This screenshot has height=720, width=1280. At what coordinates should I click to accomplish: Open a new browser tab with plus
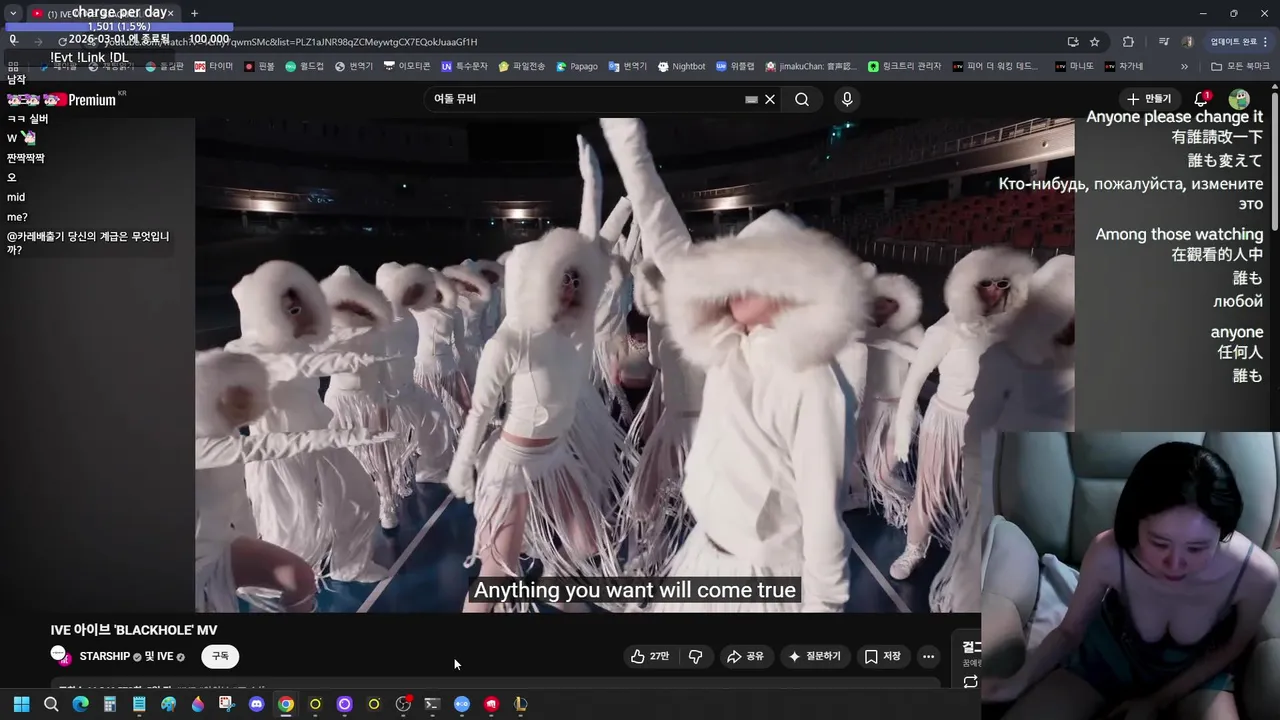click(x=194, y=13)
